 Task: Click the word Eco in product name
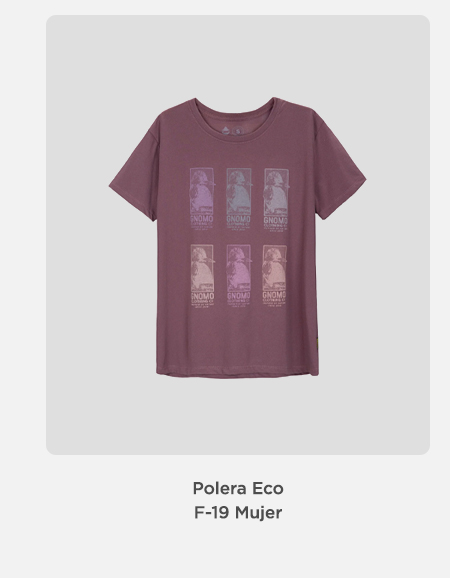pyautogui.click(x=268, y=488)
